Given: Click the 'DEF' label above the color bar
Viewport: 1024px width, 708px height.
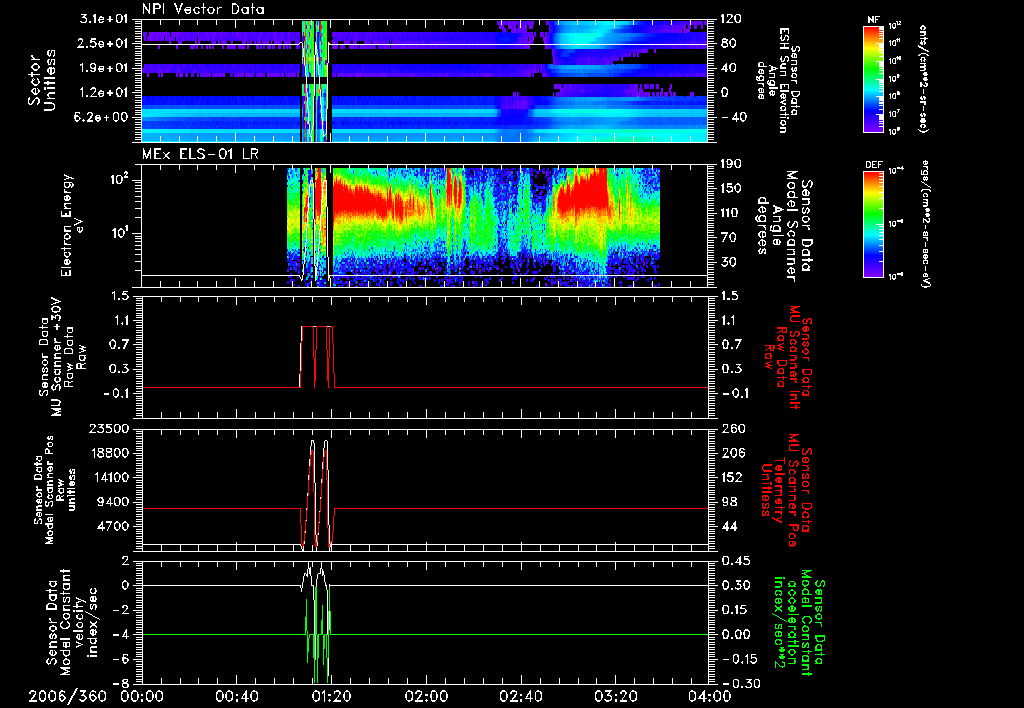Looking at the screenshot, I should (874, 165).
